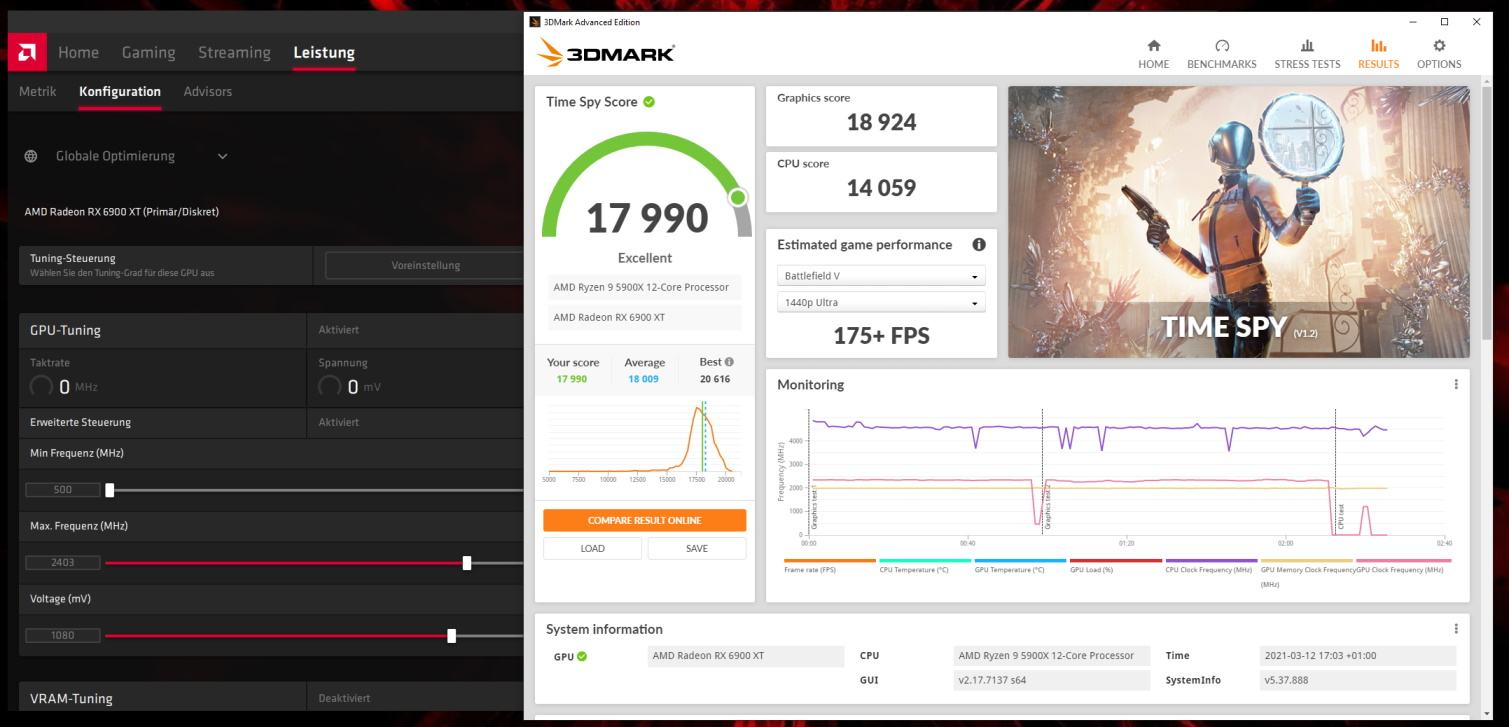Click the 175+ FPS estimate text

881,336
